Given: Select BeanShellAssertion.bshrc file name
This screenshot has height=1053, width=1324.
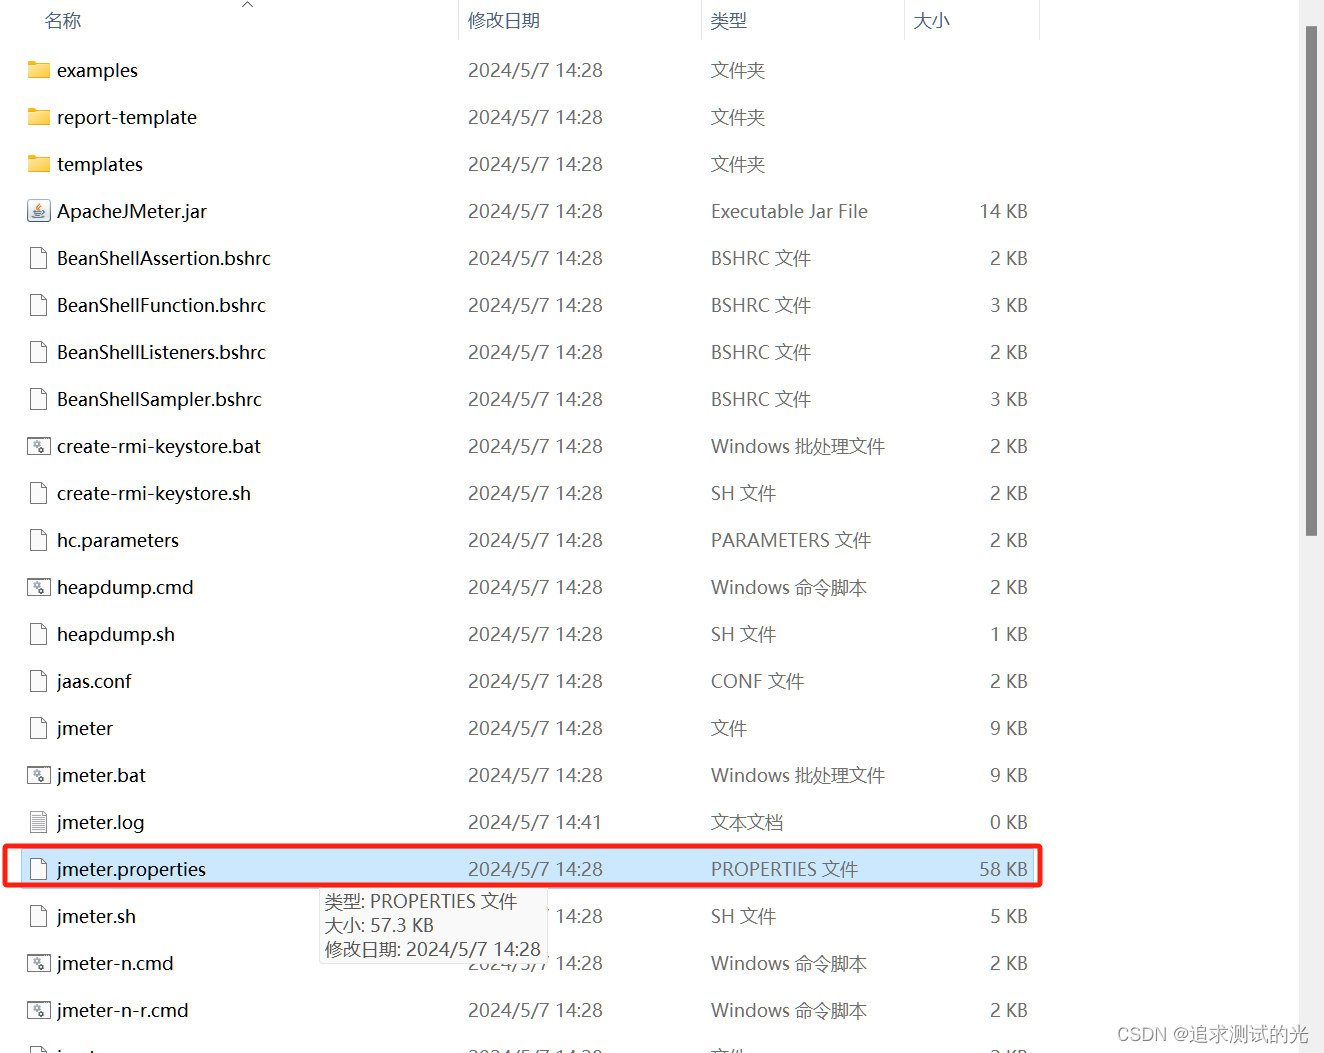Looking at the screenshot, I should click(164, 258).
